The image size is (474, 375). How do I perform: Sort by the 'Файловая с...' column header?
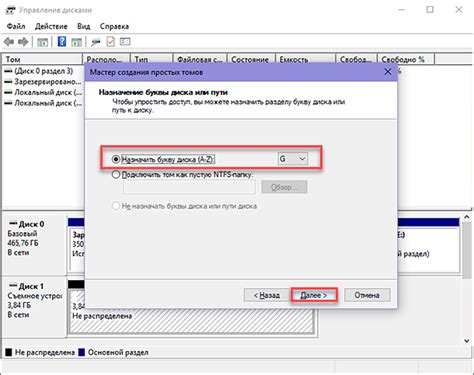[x=200, y=59]
